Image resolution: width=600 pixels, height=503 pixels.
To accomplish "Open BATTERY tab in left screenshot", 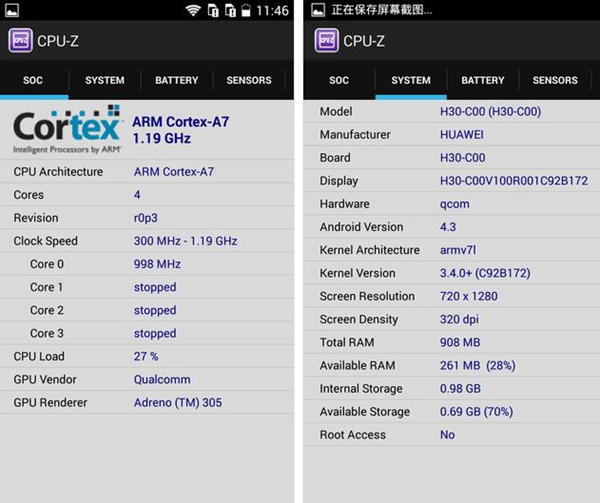I will pyautogui.click(x=177, y=80).
